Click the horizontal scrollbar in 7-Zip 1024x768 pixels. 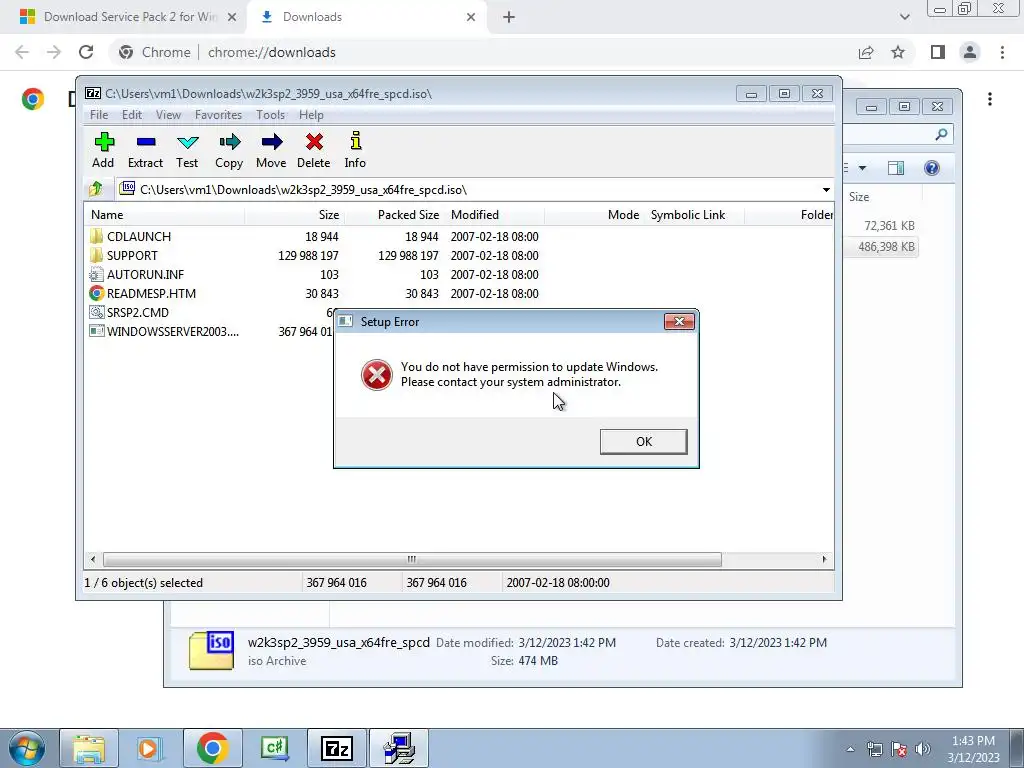[412, 559]
